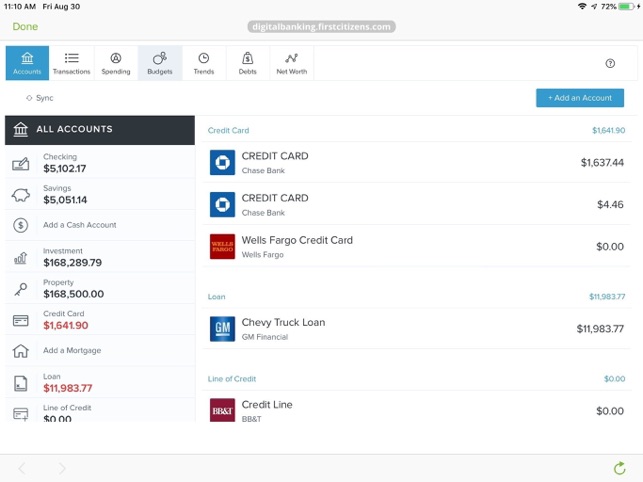Select Property value $168,500.00
The width and height of the screenshot is (643, 482).
(73, 294)
